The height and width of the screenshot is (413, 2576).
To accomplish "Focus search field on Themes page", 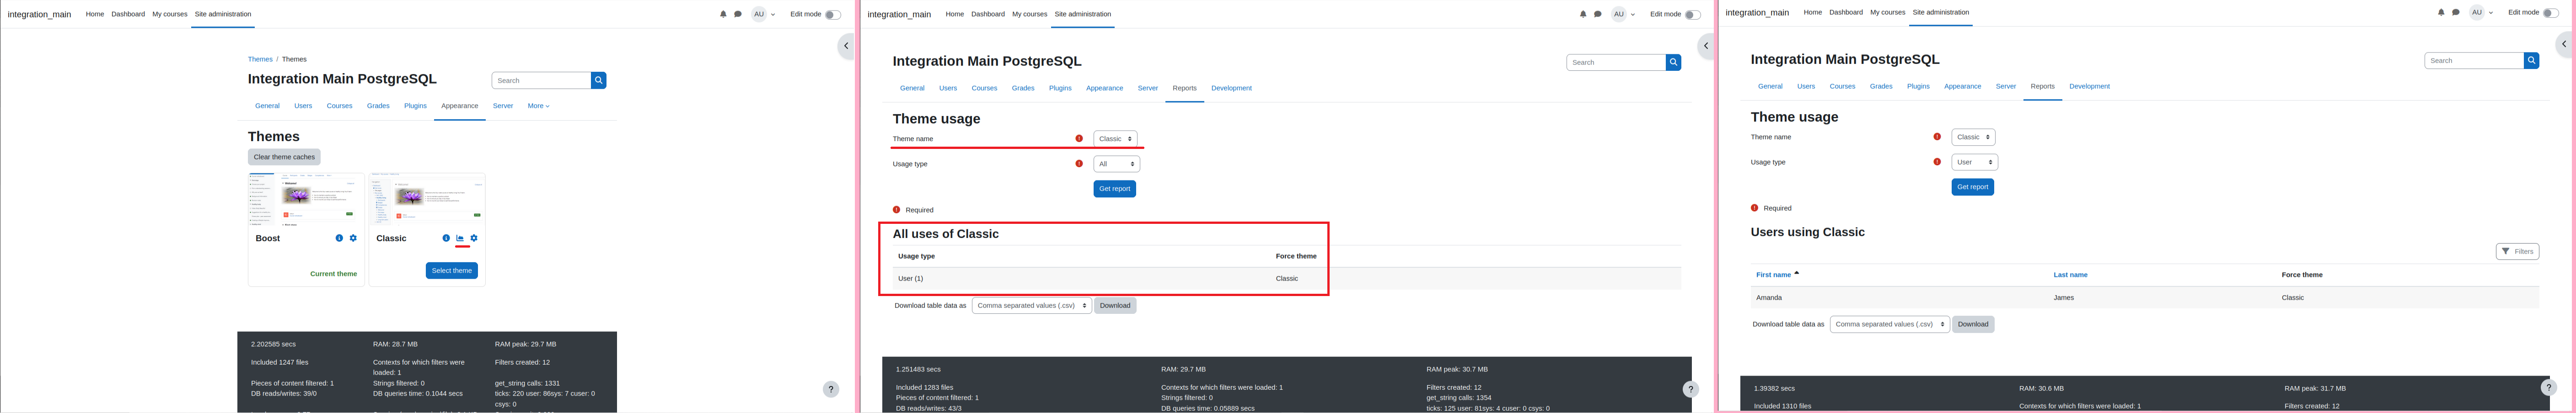I will pyautogui.click(x=541, y=80).
